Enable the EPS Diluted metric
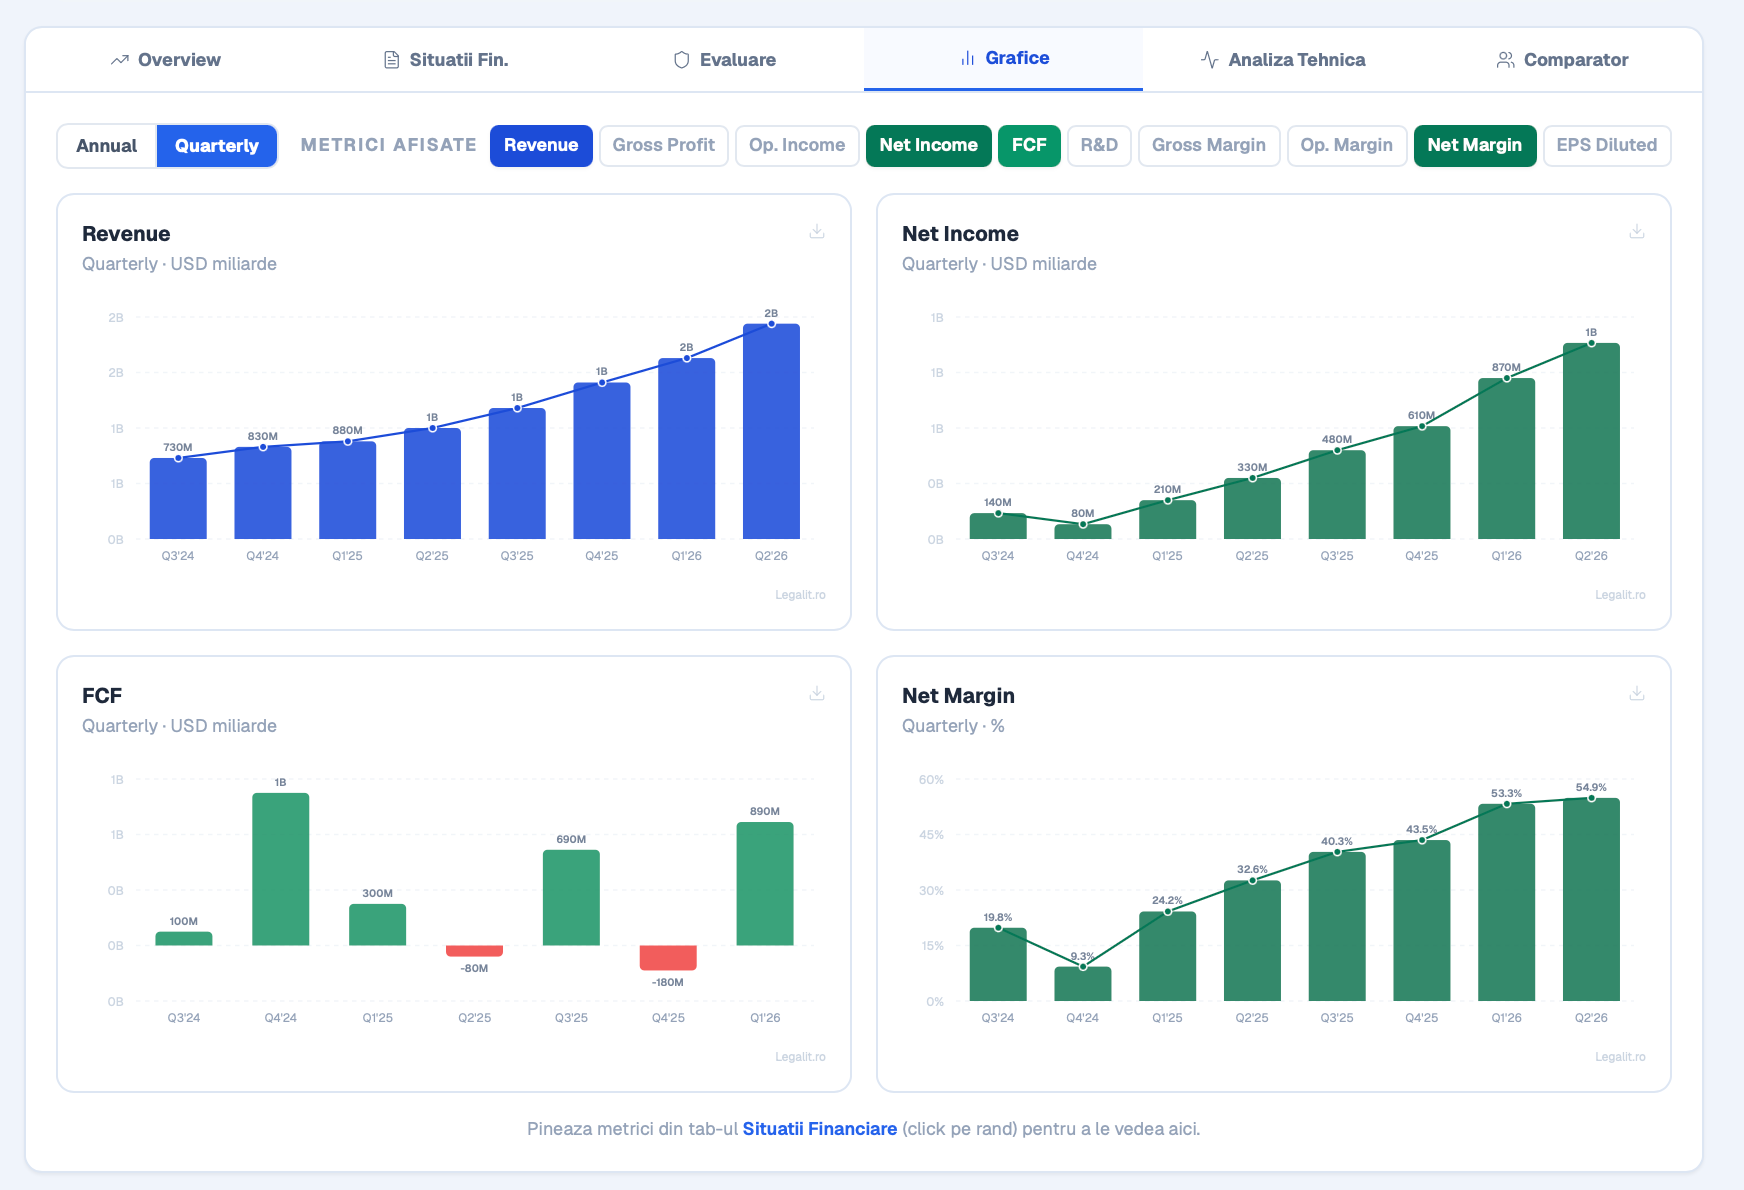This screenshot has height=1190, width=1744. pyautogui.click(x=1607, y=146)
